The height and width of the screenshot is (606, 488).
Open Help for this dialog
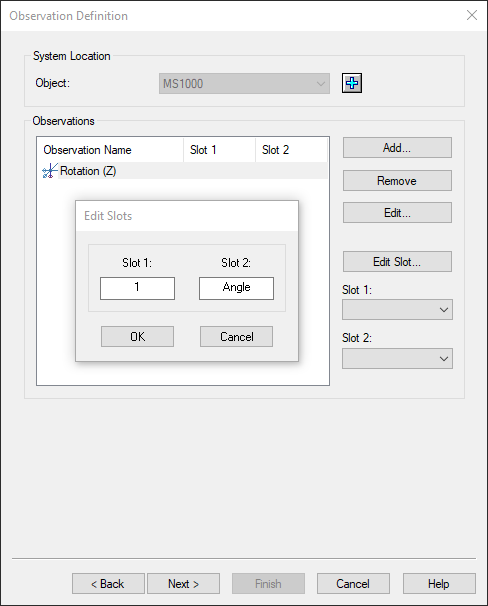[439, 584]
